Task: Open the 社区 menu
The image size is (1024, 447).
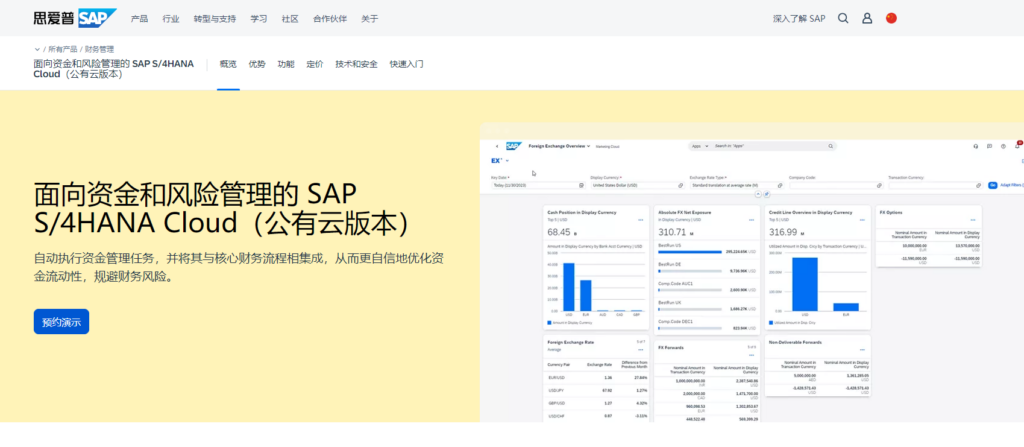Action: click(290, 18)
